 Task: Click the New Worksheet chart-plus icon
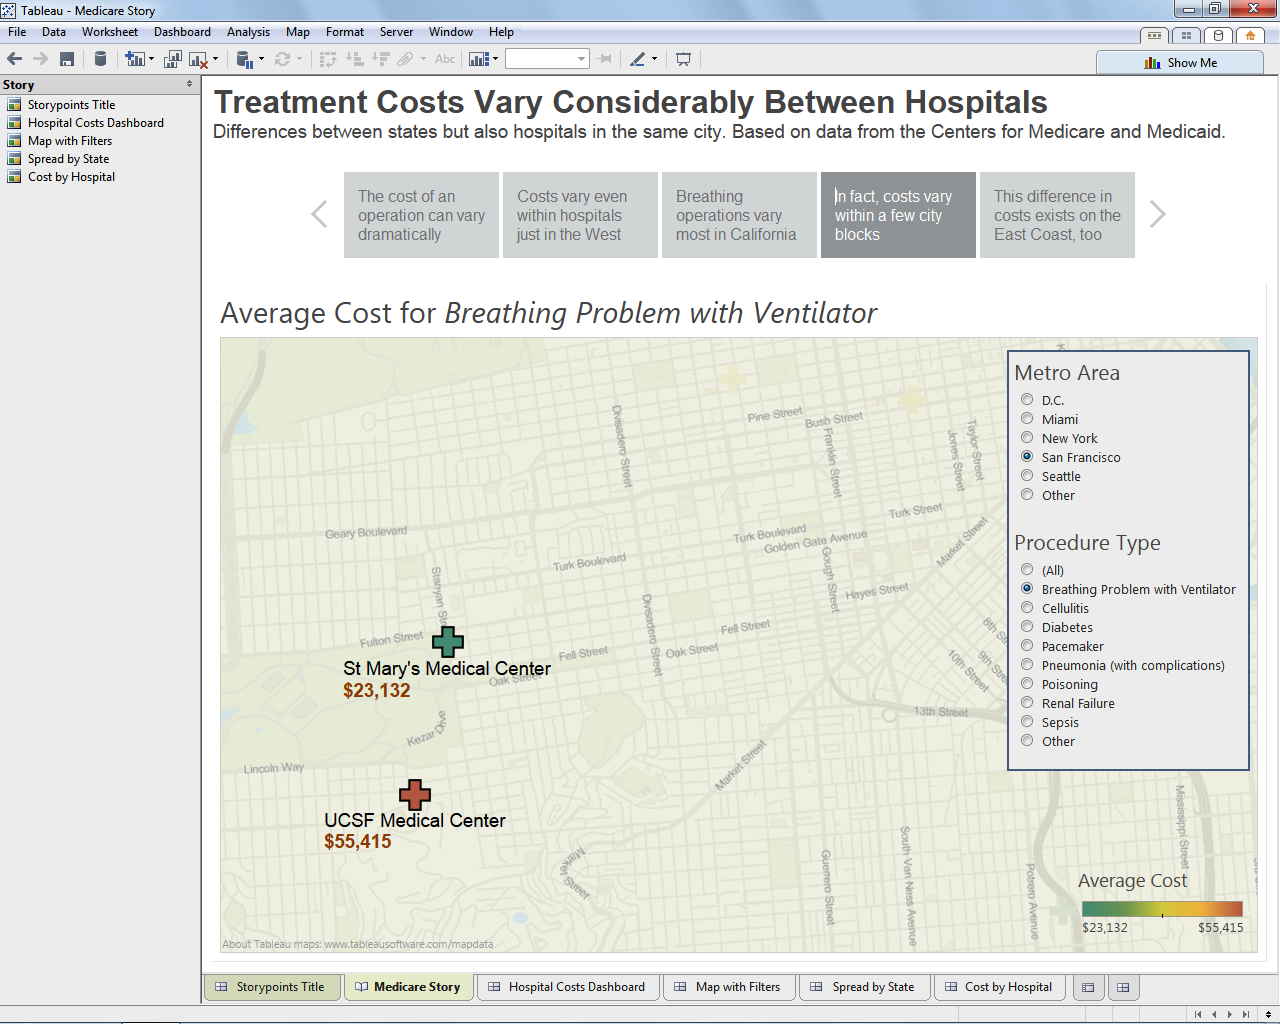pyautogui.click(x=134, y=59)
